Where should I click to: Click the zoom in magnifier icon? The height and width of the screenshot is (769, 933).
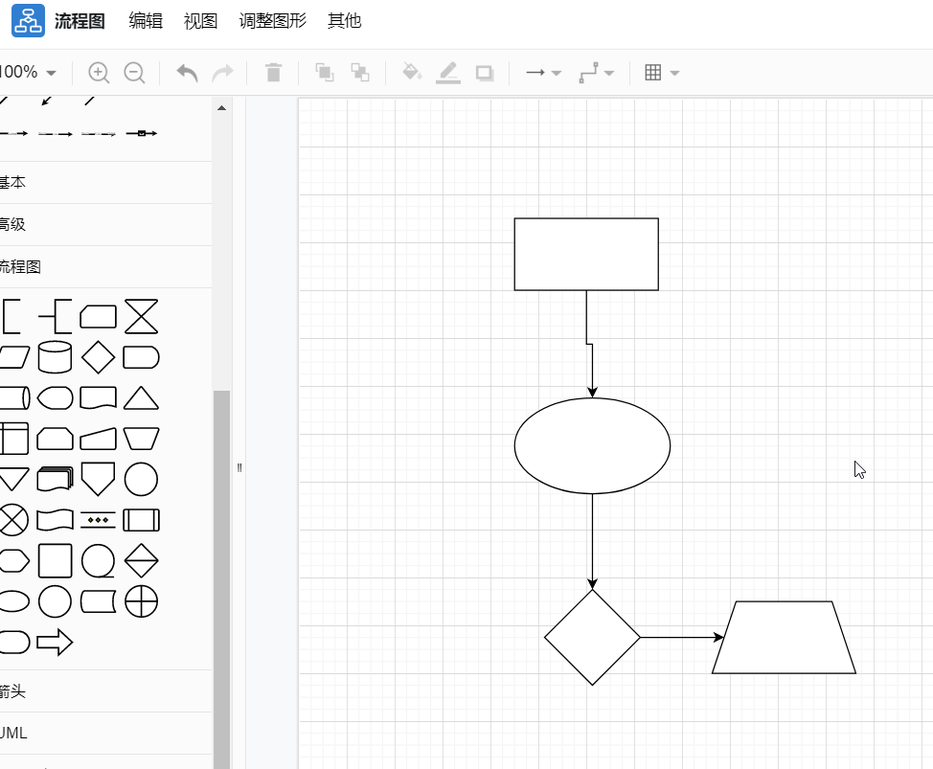[98, 73]
